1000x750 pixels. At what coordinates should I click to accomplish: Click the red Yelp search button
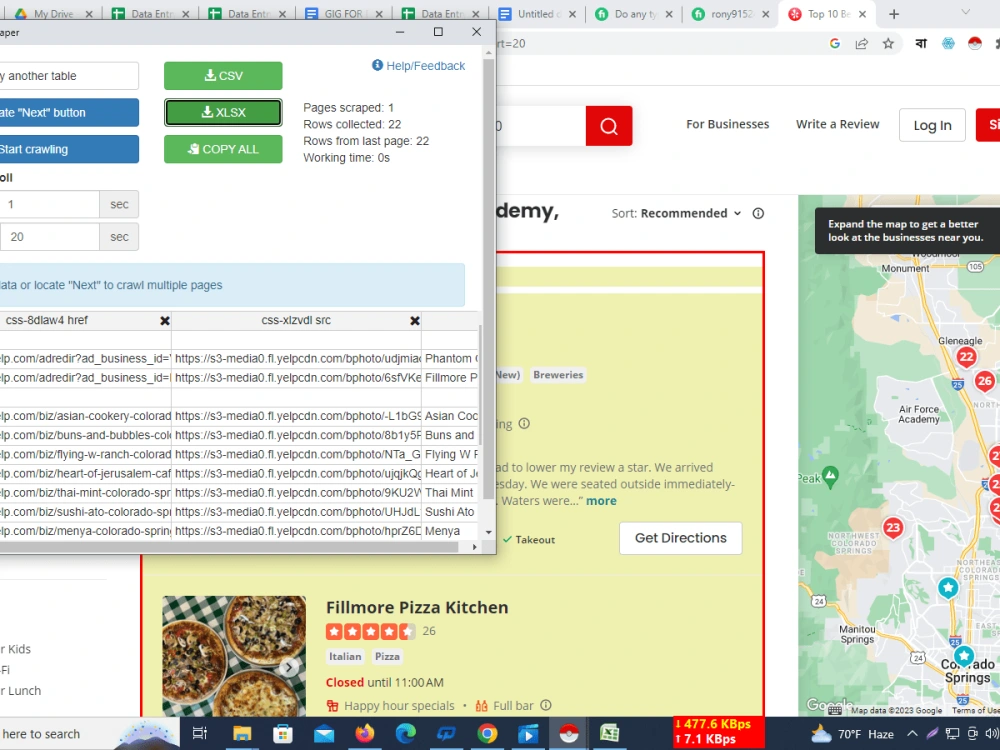(608, 126)
